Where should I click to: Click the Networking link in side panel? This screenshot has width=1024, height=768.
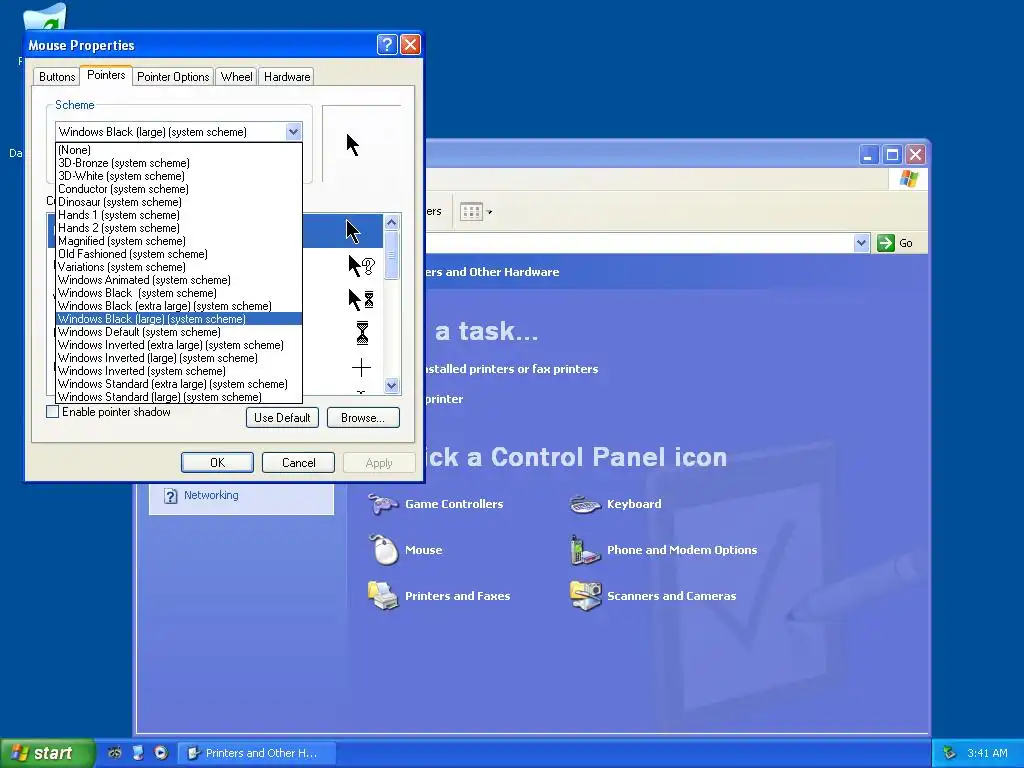point(211,495)
